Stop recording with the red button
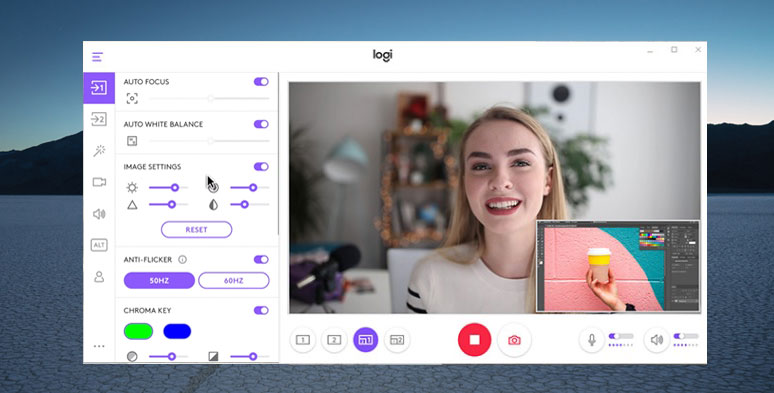Image resolution: width=774 pixels, height=393 pixels. click(474, 340)
